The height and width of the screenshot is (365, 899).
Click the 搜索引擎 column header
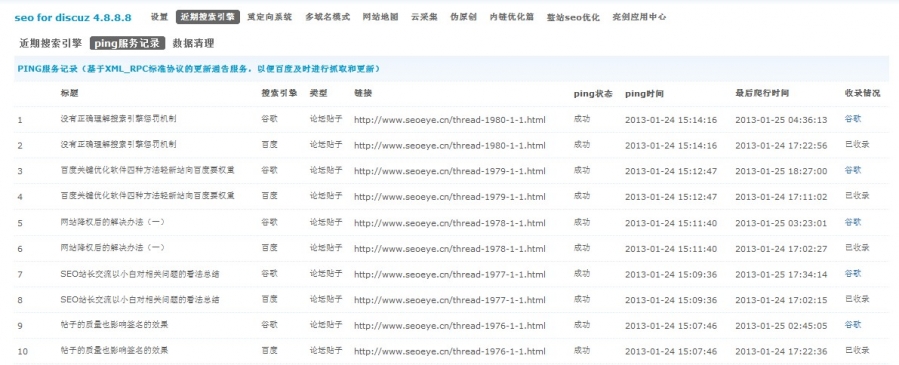[x=279, y=93]
